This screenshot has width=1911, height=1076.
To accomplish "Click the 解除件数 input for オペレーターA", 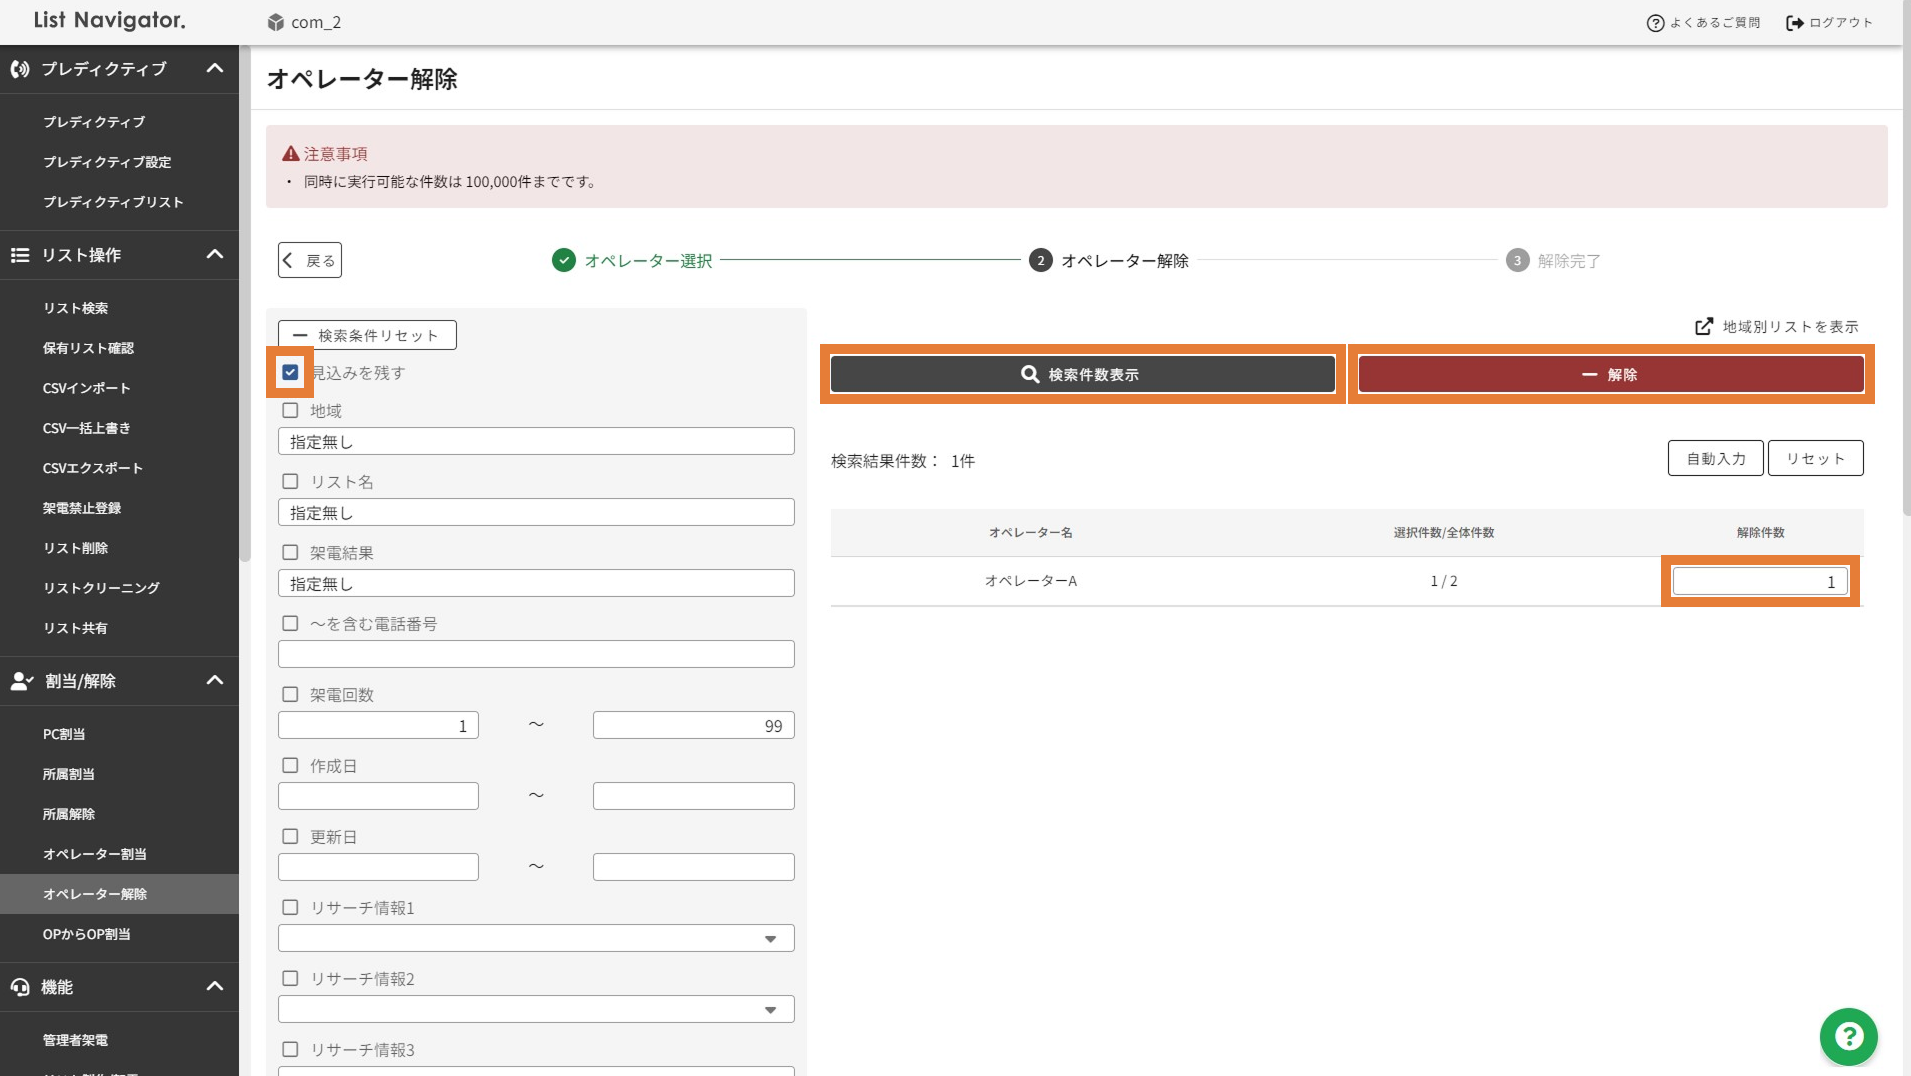I will click(1759, 582).
